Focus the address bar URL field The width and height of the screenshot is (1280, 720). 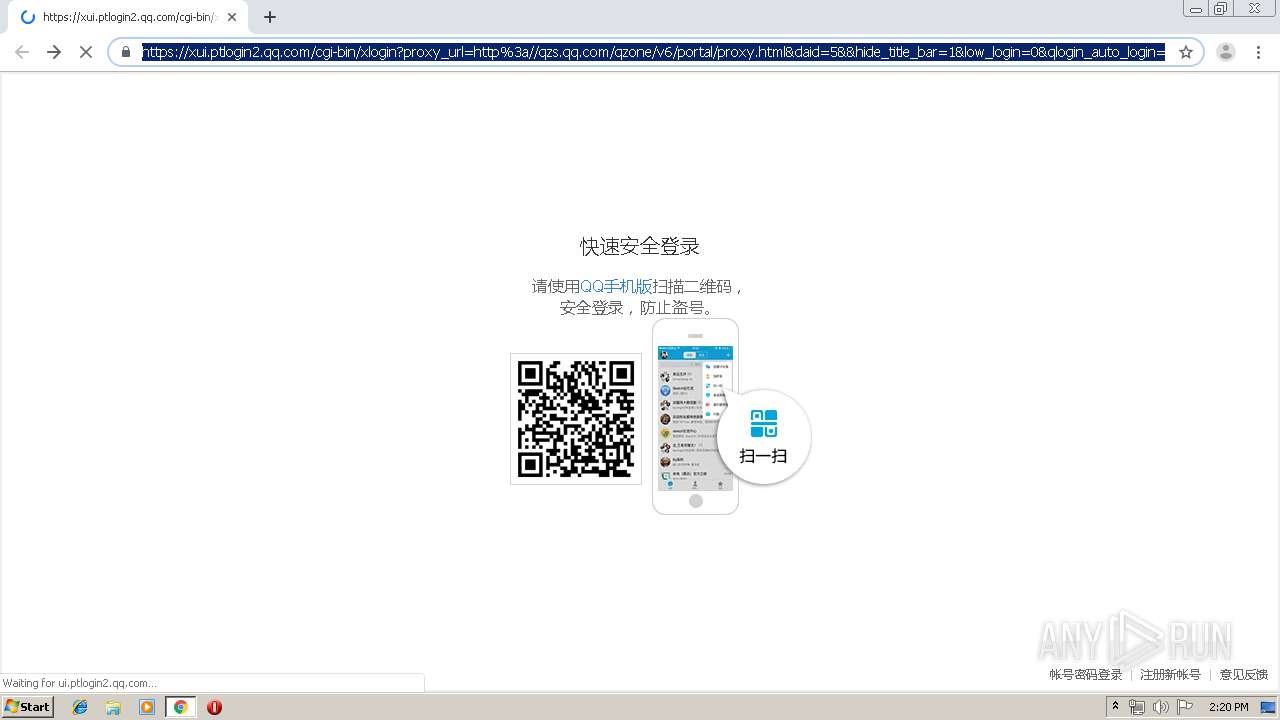653,52
